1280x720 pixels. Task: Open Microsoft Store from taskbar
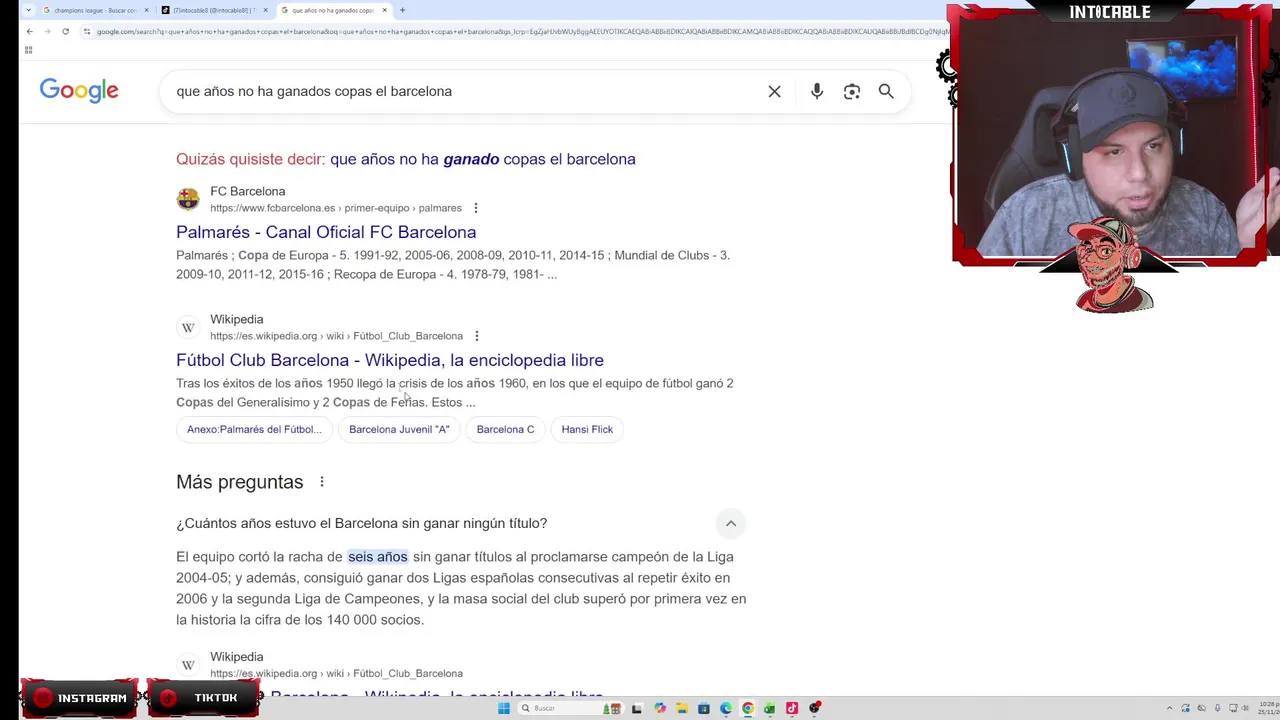pyautogui.click(x=704, y=708)
